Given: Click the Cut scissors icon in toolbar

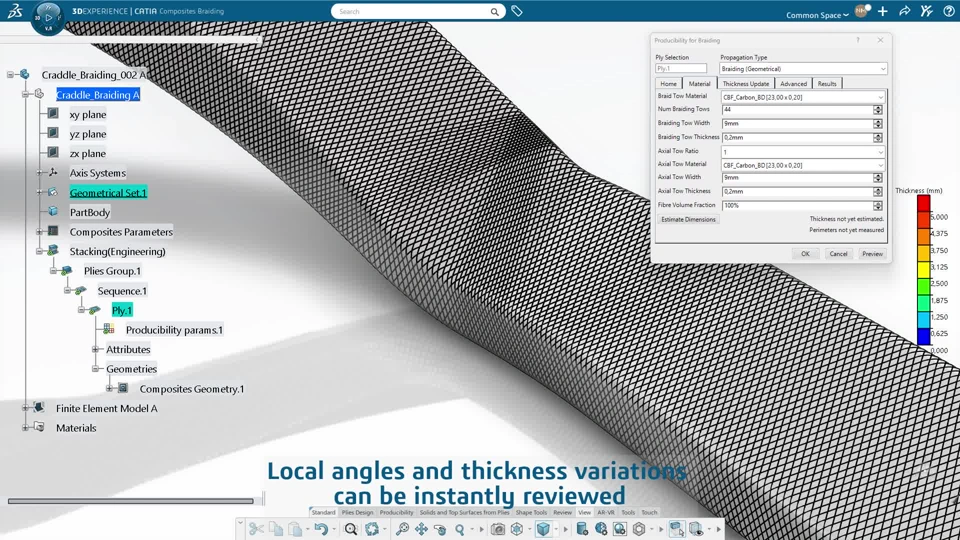Looking at the screenshot, I should (x=256, y=528).
